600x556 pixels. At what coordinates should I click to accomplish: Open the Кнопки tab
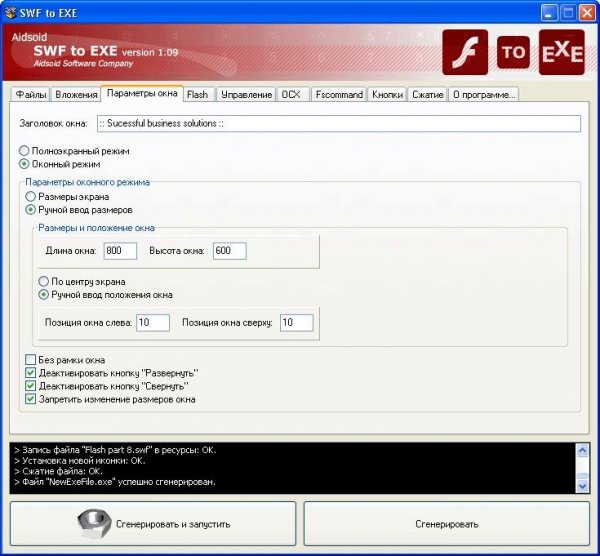click(387, 95)
